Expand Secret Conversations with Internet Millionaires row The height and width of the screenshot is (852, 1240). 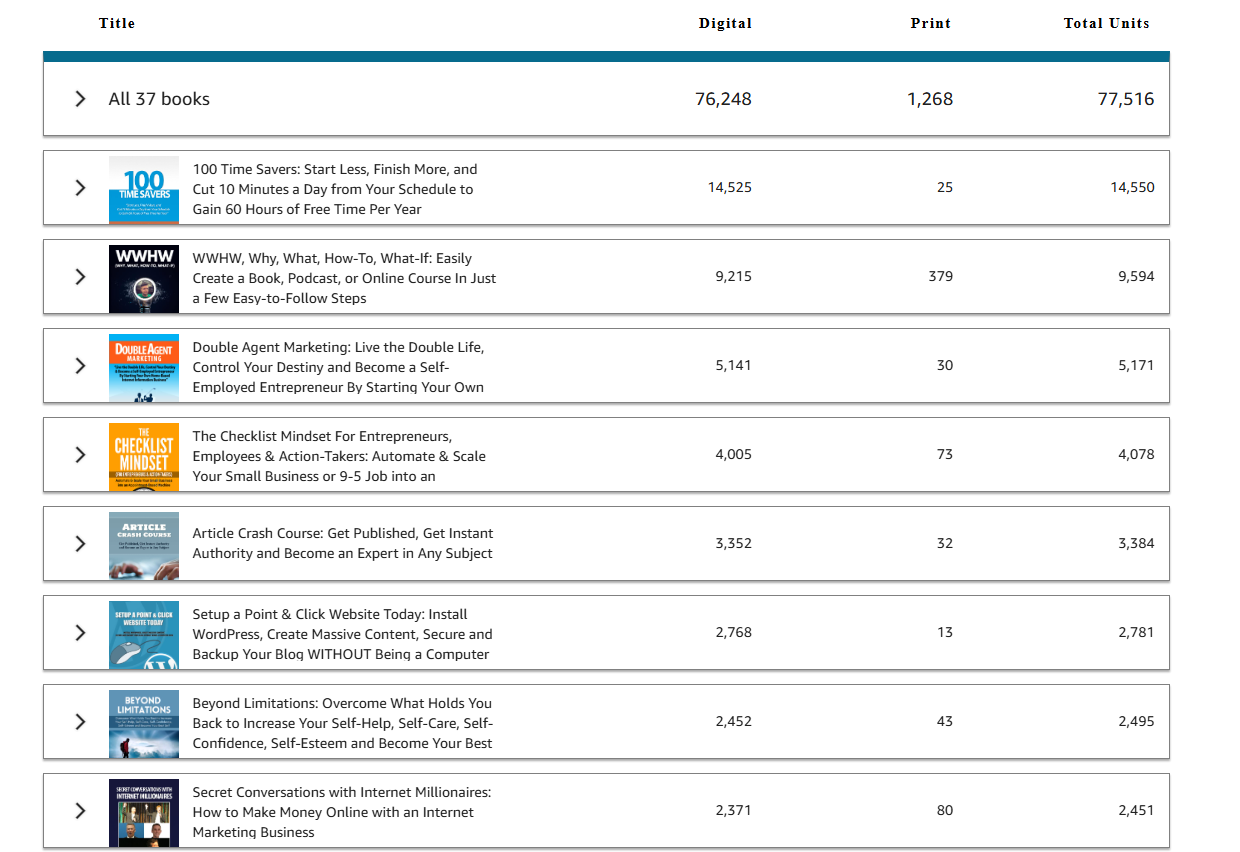pyautogui.click(x=81, y=811)
